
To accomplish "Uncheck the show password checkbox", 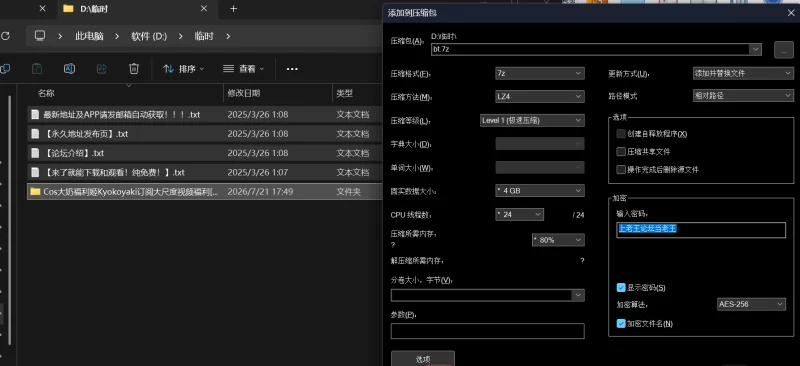I will 621,287.
